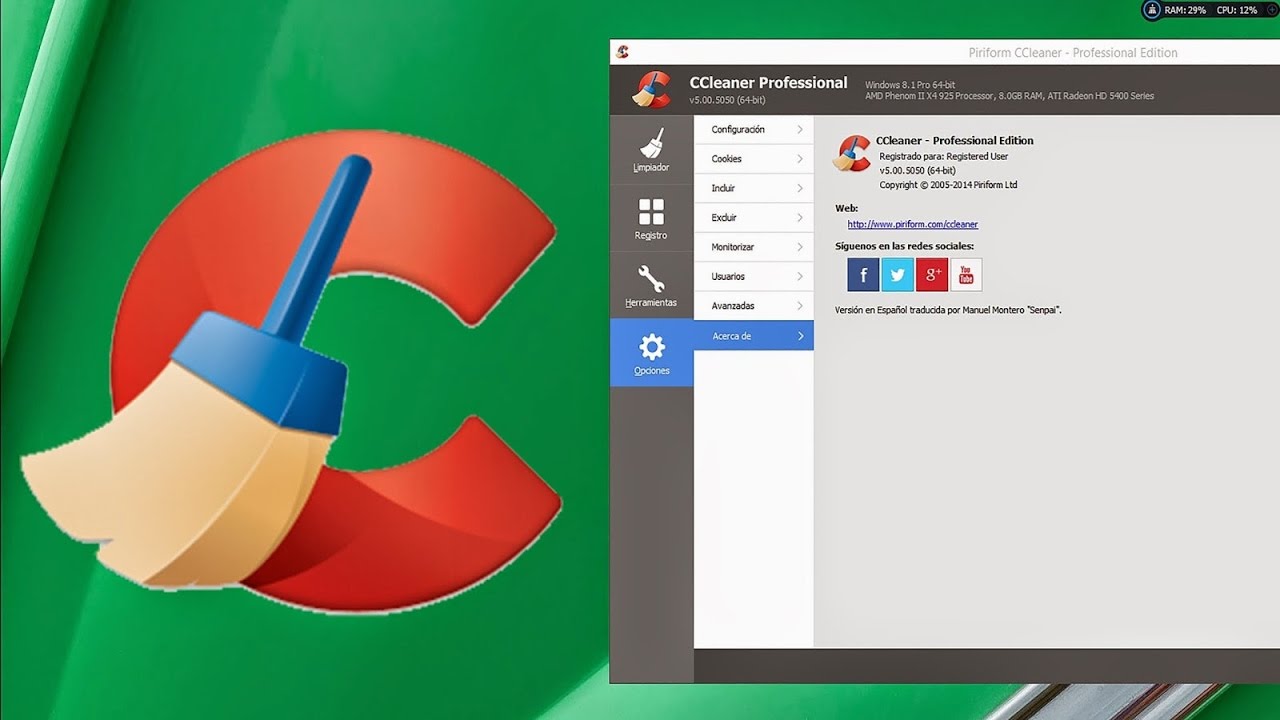This screenshot has width=1280, height=720.
Task: Open the Configuración options page
Action: coord(753,129)
